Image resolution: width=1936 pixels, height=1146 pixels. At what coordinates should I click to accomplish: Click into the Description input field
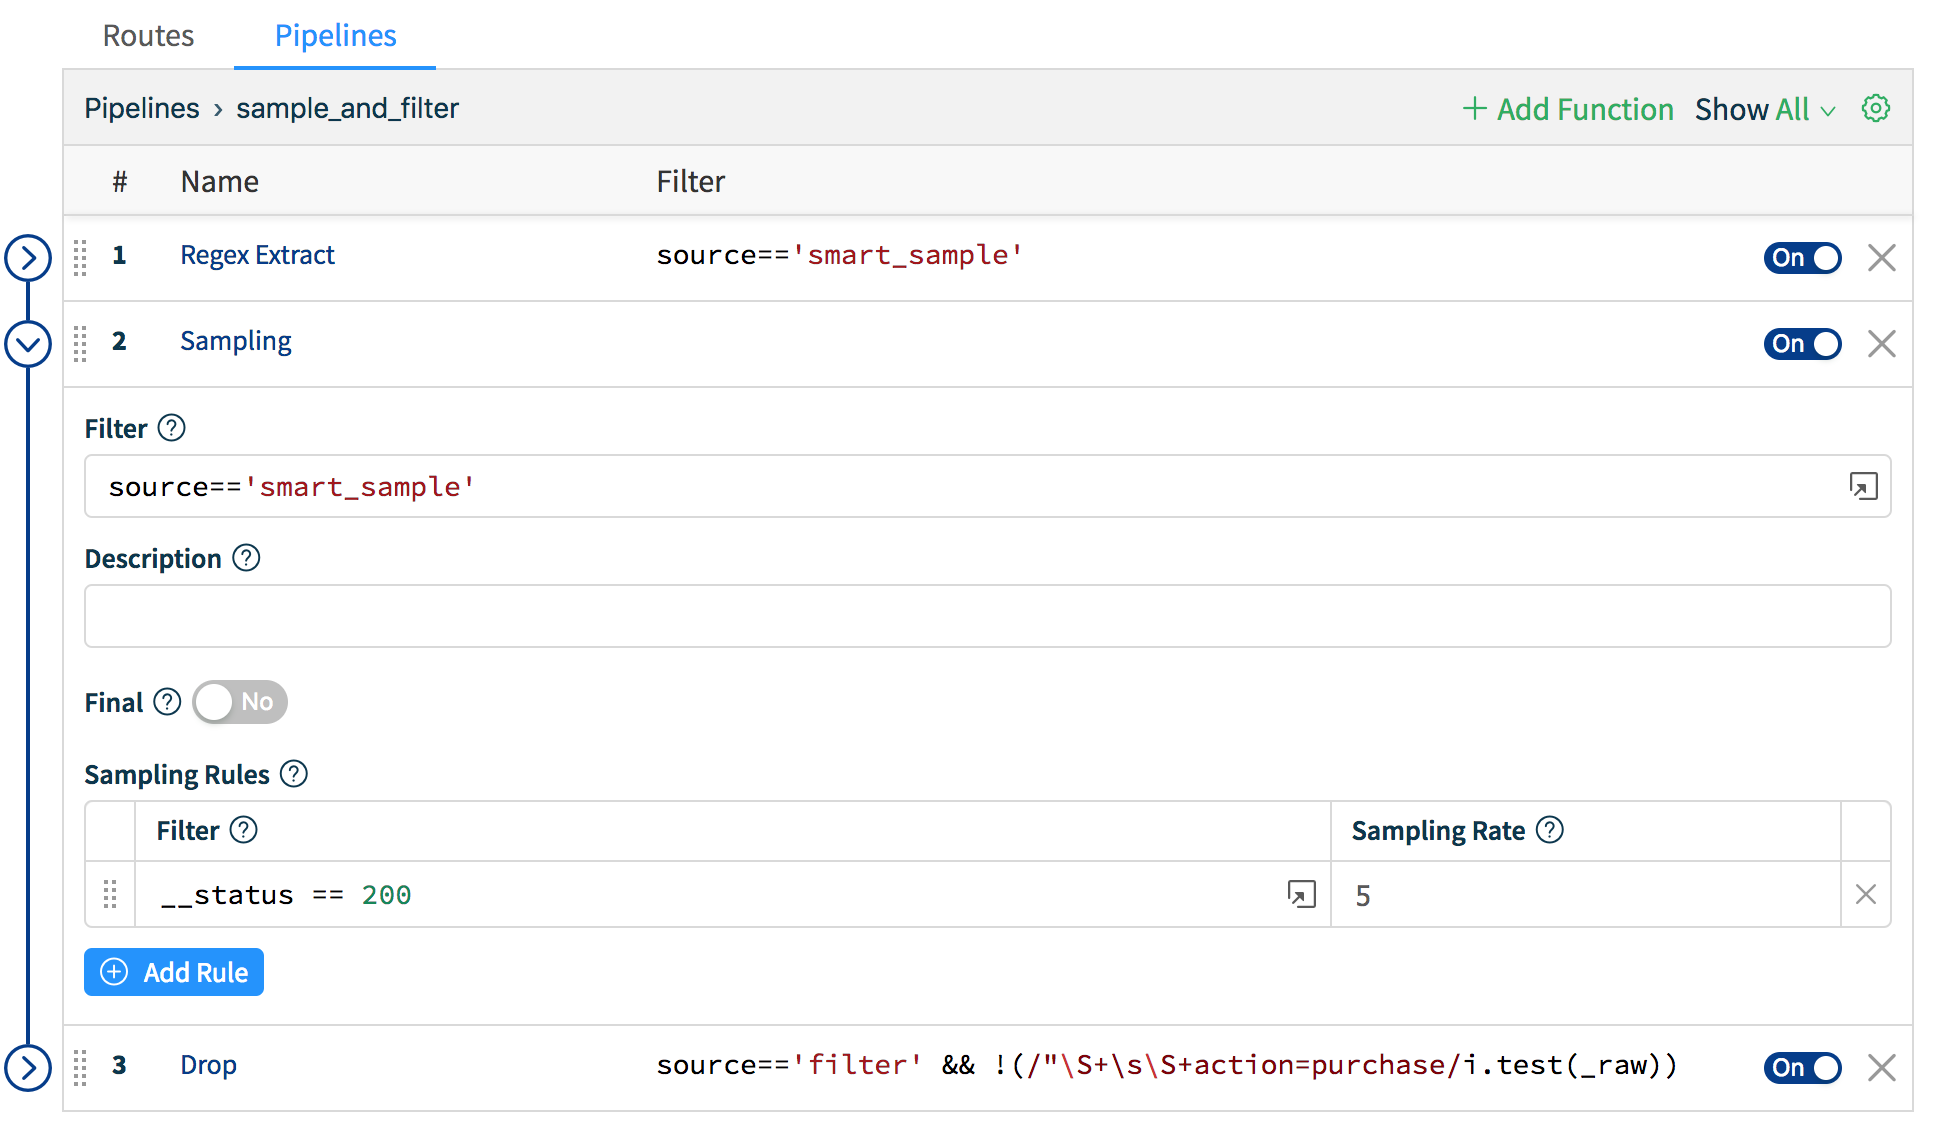click(987, 616)
